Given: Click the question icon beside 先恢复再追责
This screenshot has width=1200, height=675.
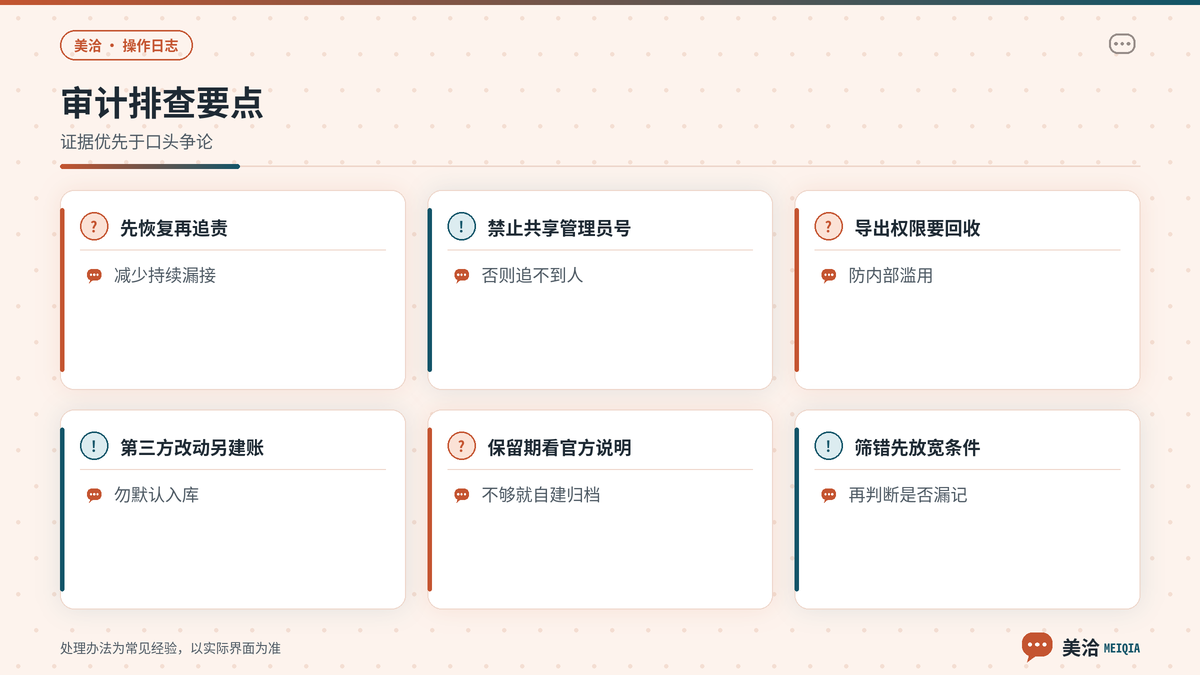Looking at the screenshot, I should click(x=94, y=227).
